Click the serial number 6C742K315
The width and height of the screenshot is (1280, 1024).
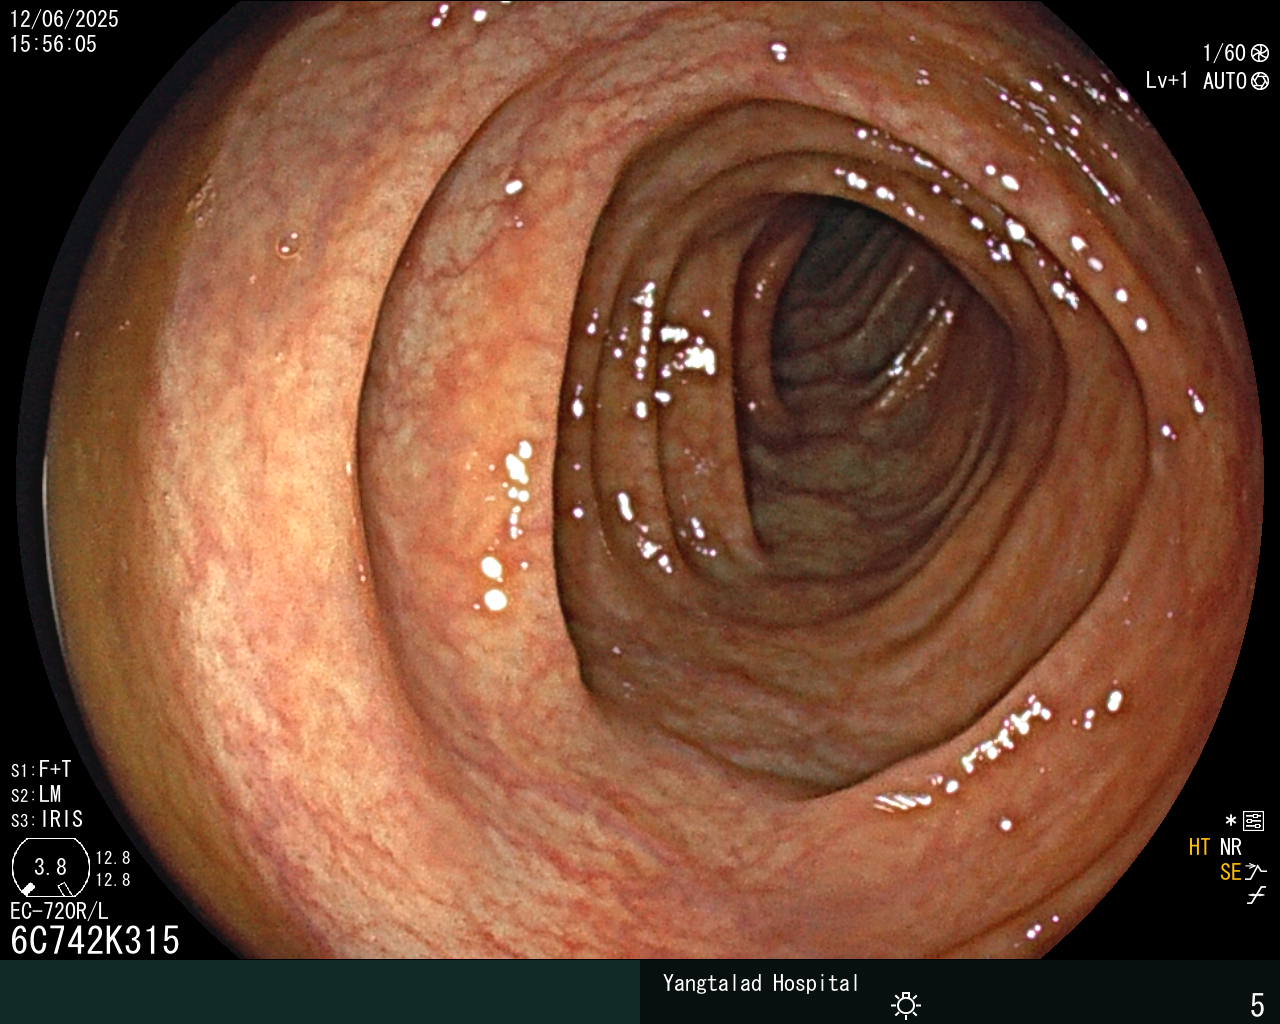coord(95,940)
